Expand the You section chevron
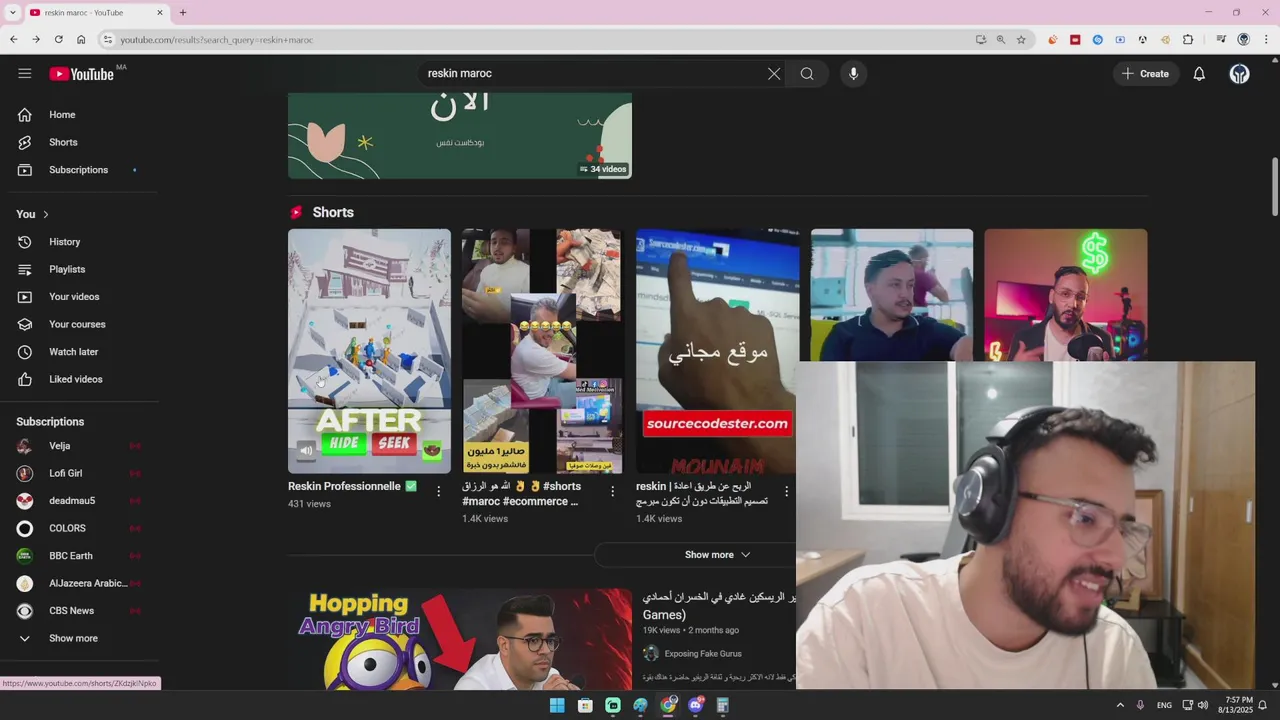The image size is (1280, 720). [45, 214]
